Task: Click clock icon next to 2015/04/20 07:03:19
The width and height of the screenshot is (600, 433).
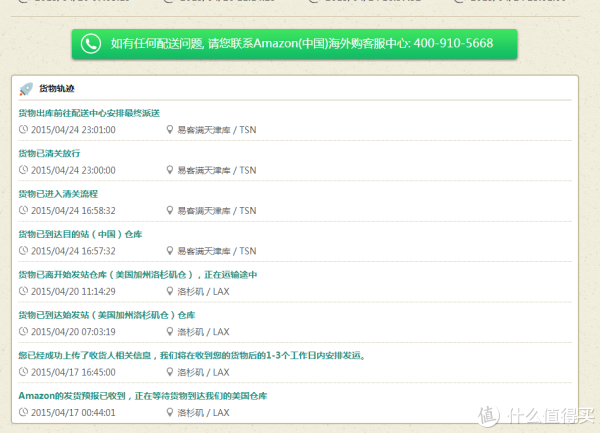Action: 23,331
